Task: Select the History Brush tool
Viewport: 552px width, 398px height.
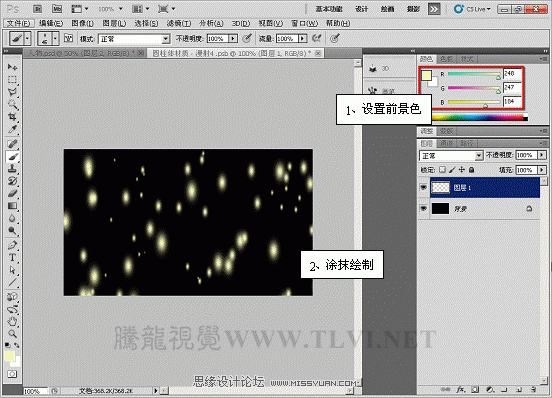Action: (x=12, y=181)
